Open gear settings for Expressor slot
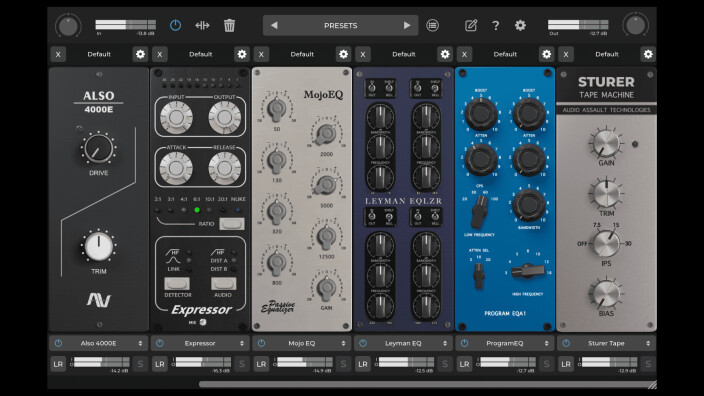The image size is (704, 396). (242, 54)
